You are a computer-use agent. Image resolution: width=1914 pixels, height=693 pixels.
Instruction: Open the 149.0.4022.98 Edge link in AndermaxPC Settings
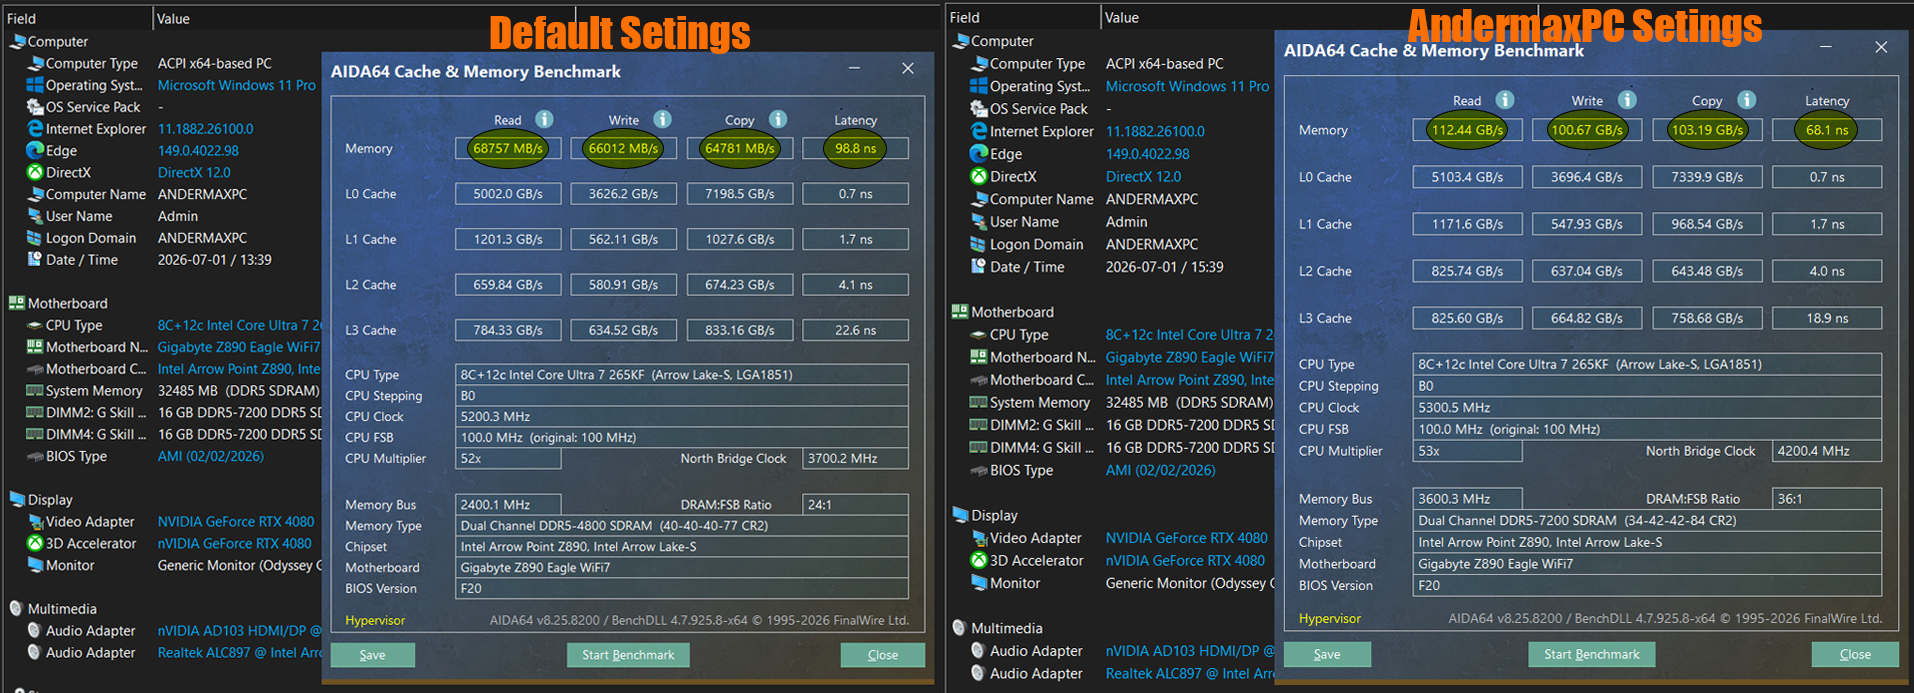[x=1148, y=154]
